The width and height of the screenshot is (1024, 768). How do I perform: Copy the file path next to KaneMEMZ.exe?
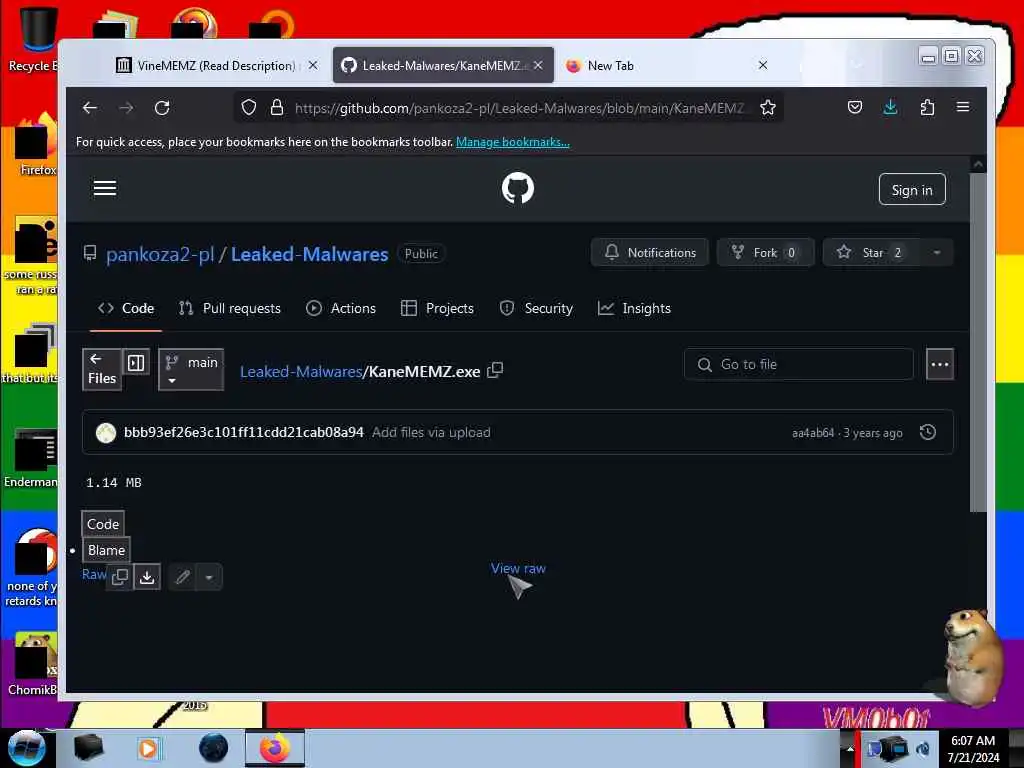[495, 370]
